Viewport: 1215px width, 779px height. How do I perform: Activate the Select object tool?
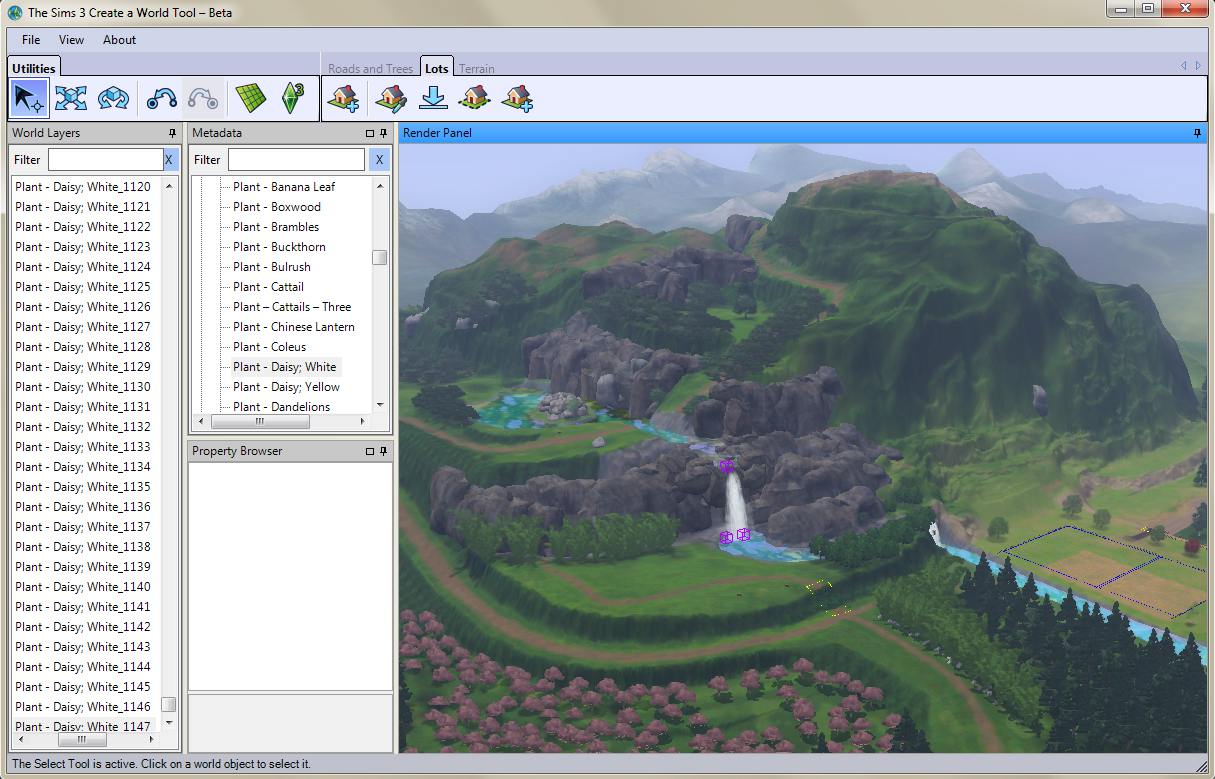[28, 98]
